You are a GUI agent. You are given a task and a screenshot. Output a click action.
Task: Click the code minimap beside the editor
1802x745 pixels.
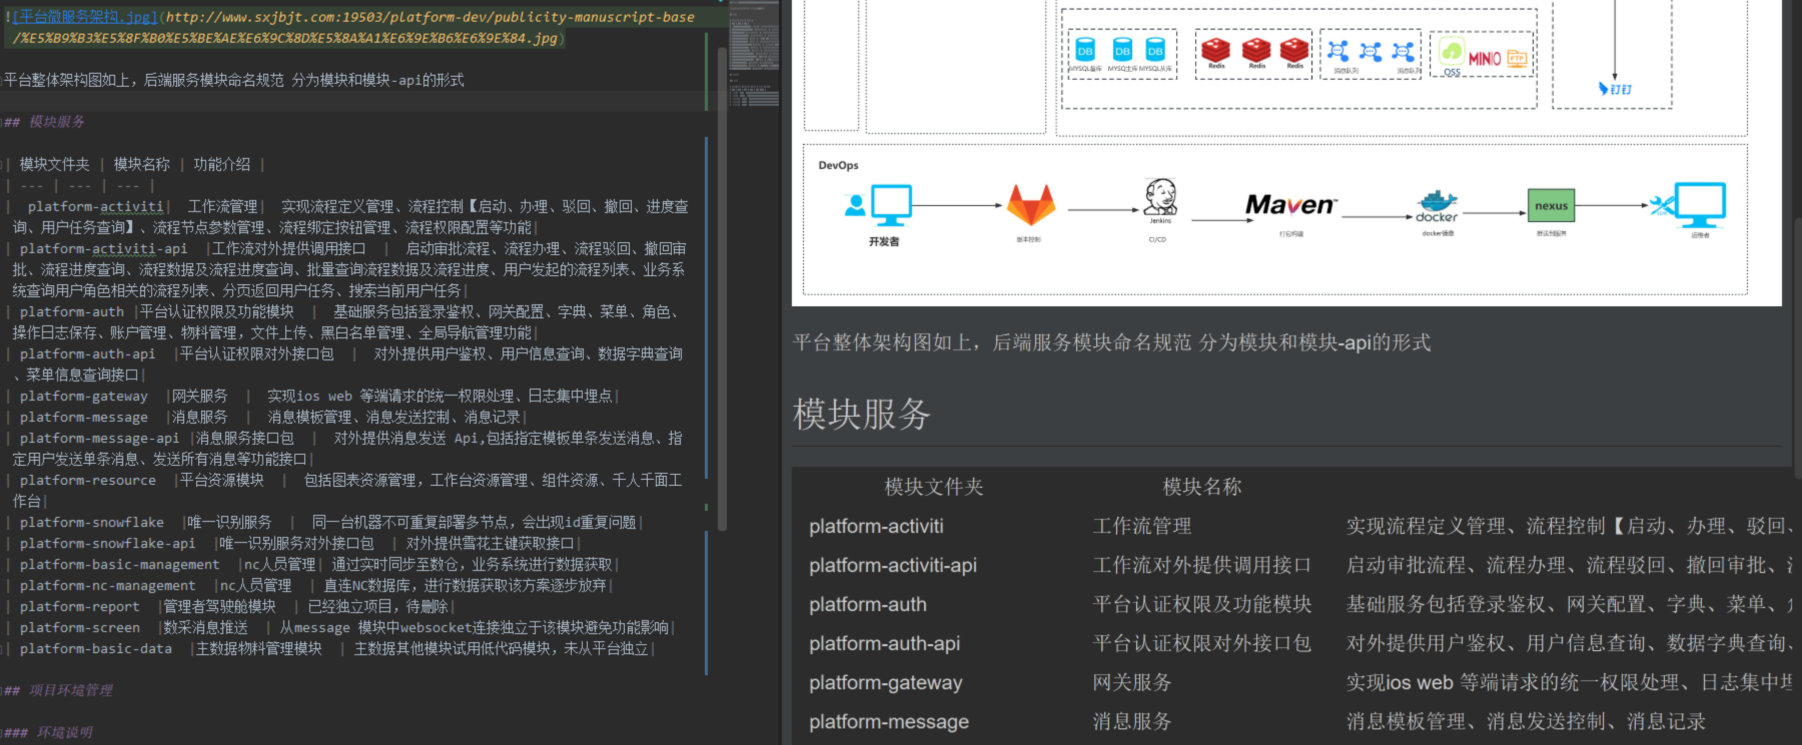click(754, 53)
